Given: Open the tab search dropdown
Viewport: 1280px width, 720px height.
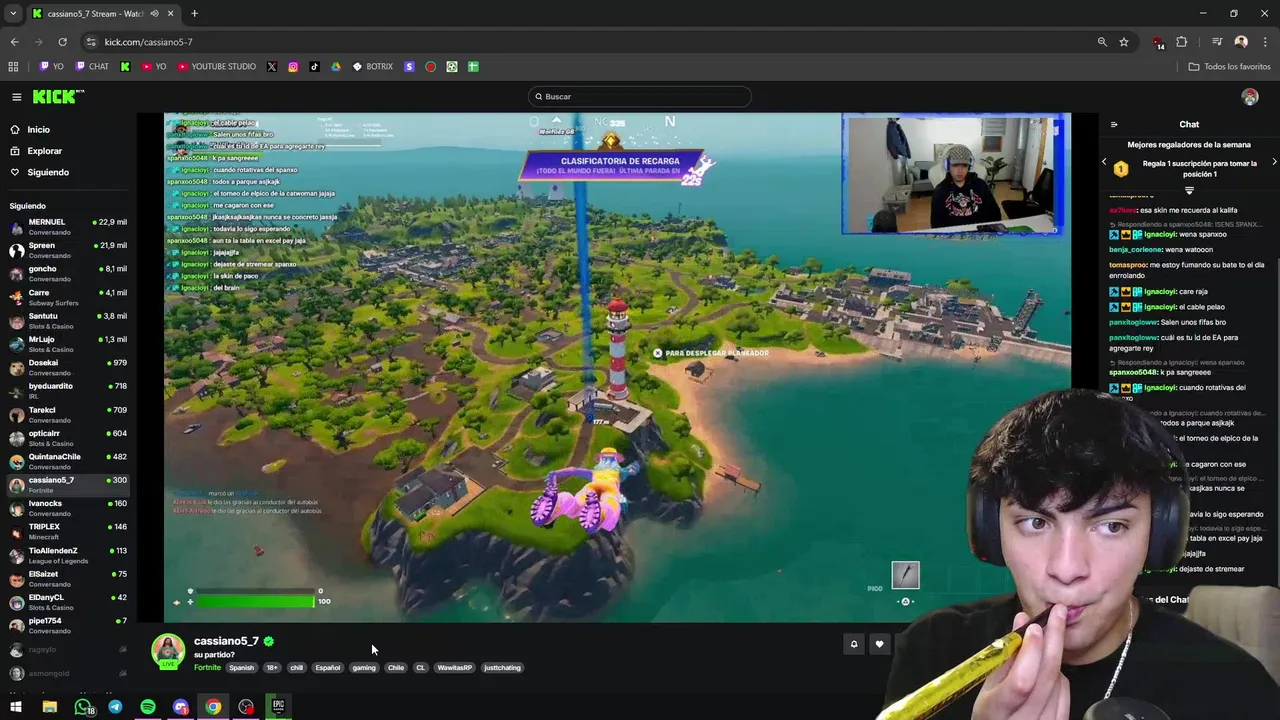Looking at the screenshot, I should click(13, 14).
